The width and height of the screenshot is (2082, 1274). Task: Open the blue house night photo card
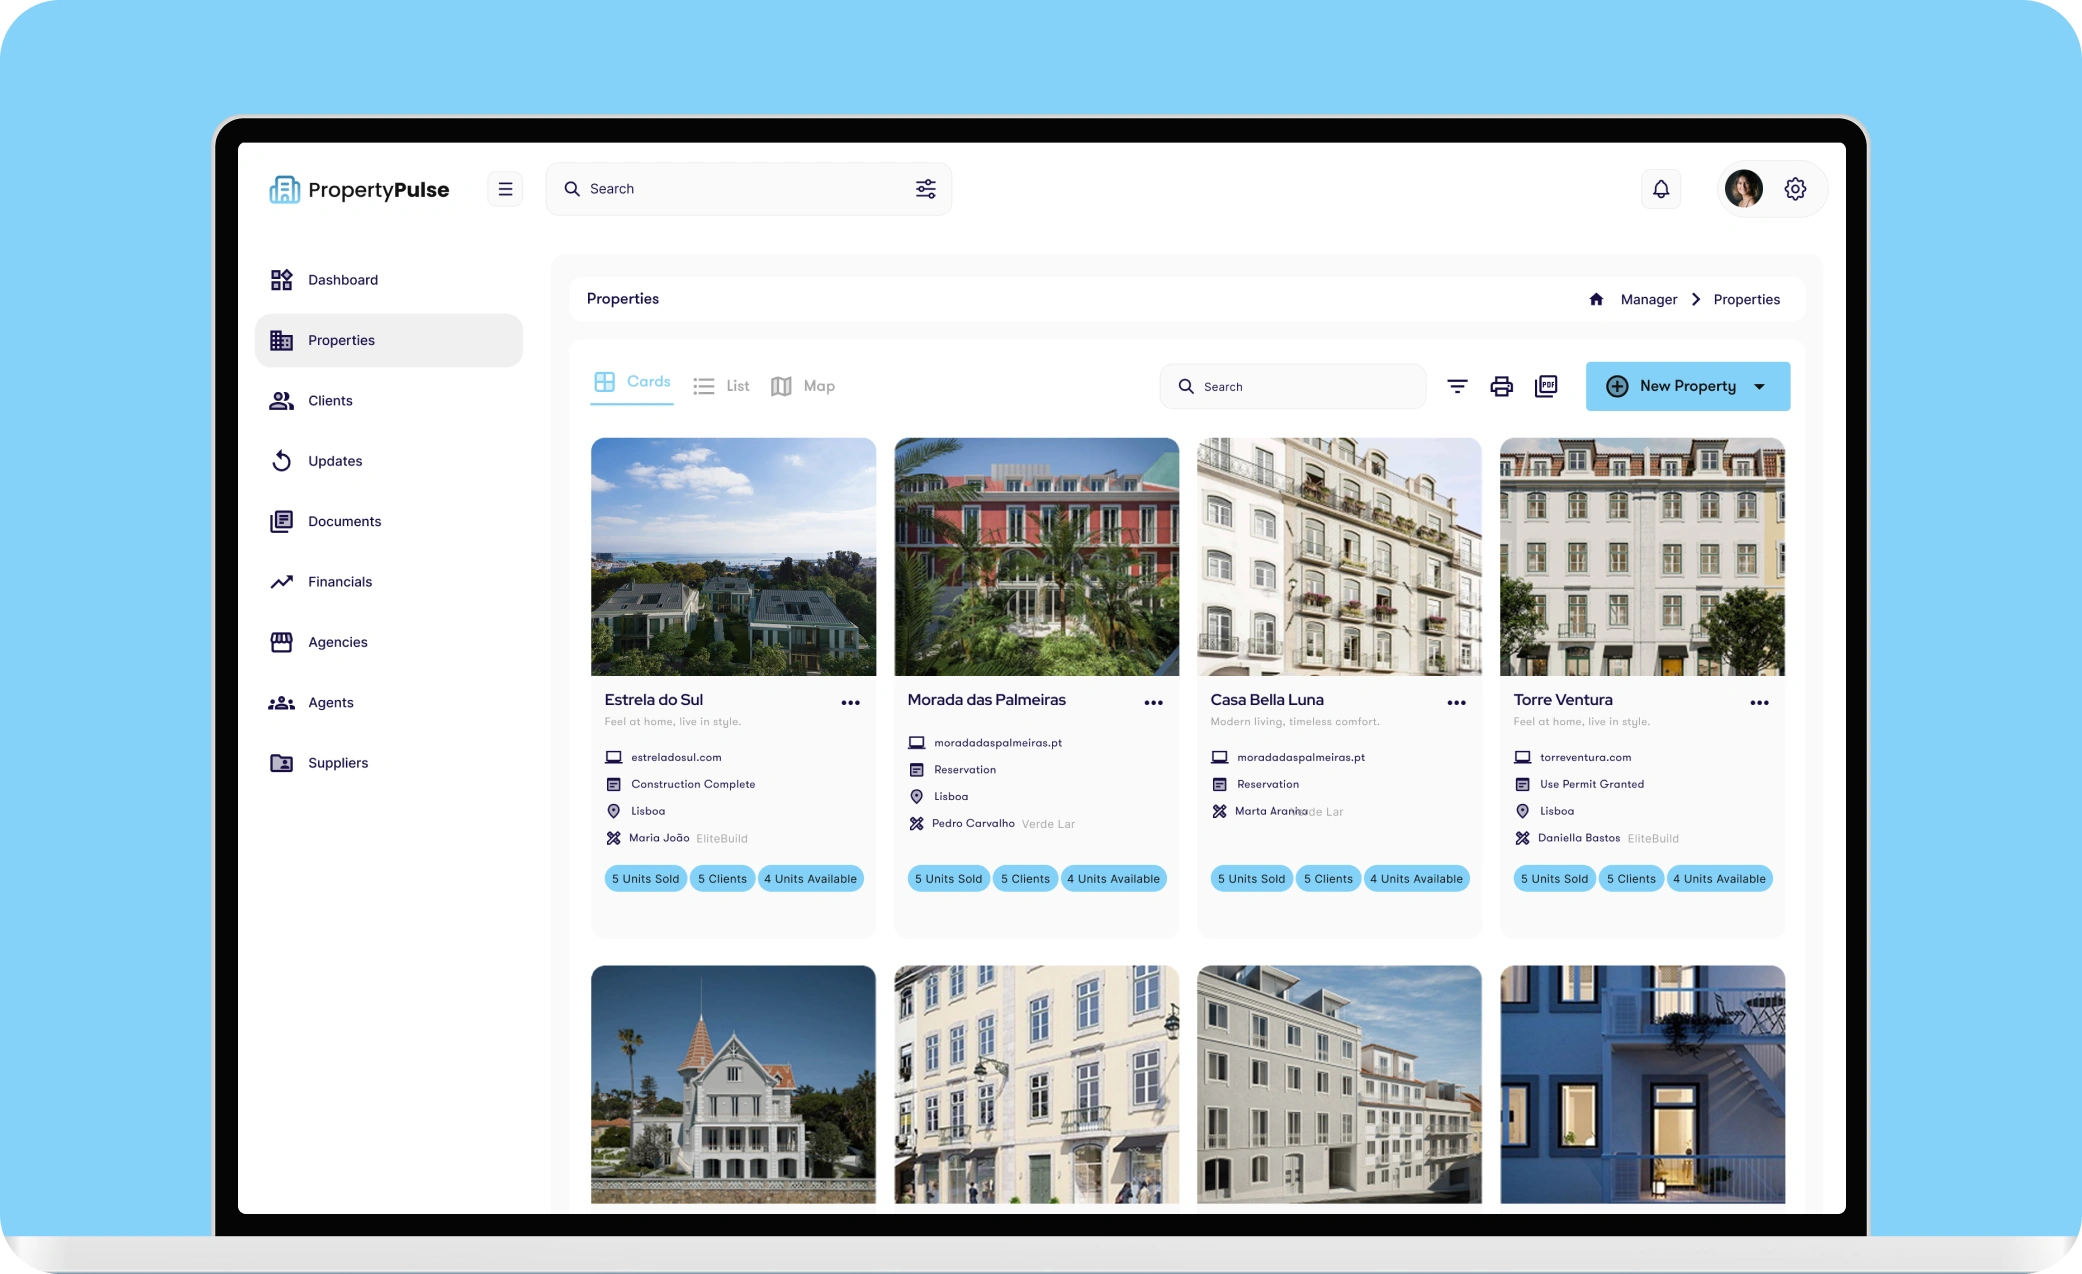(1642, 1084)
